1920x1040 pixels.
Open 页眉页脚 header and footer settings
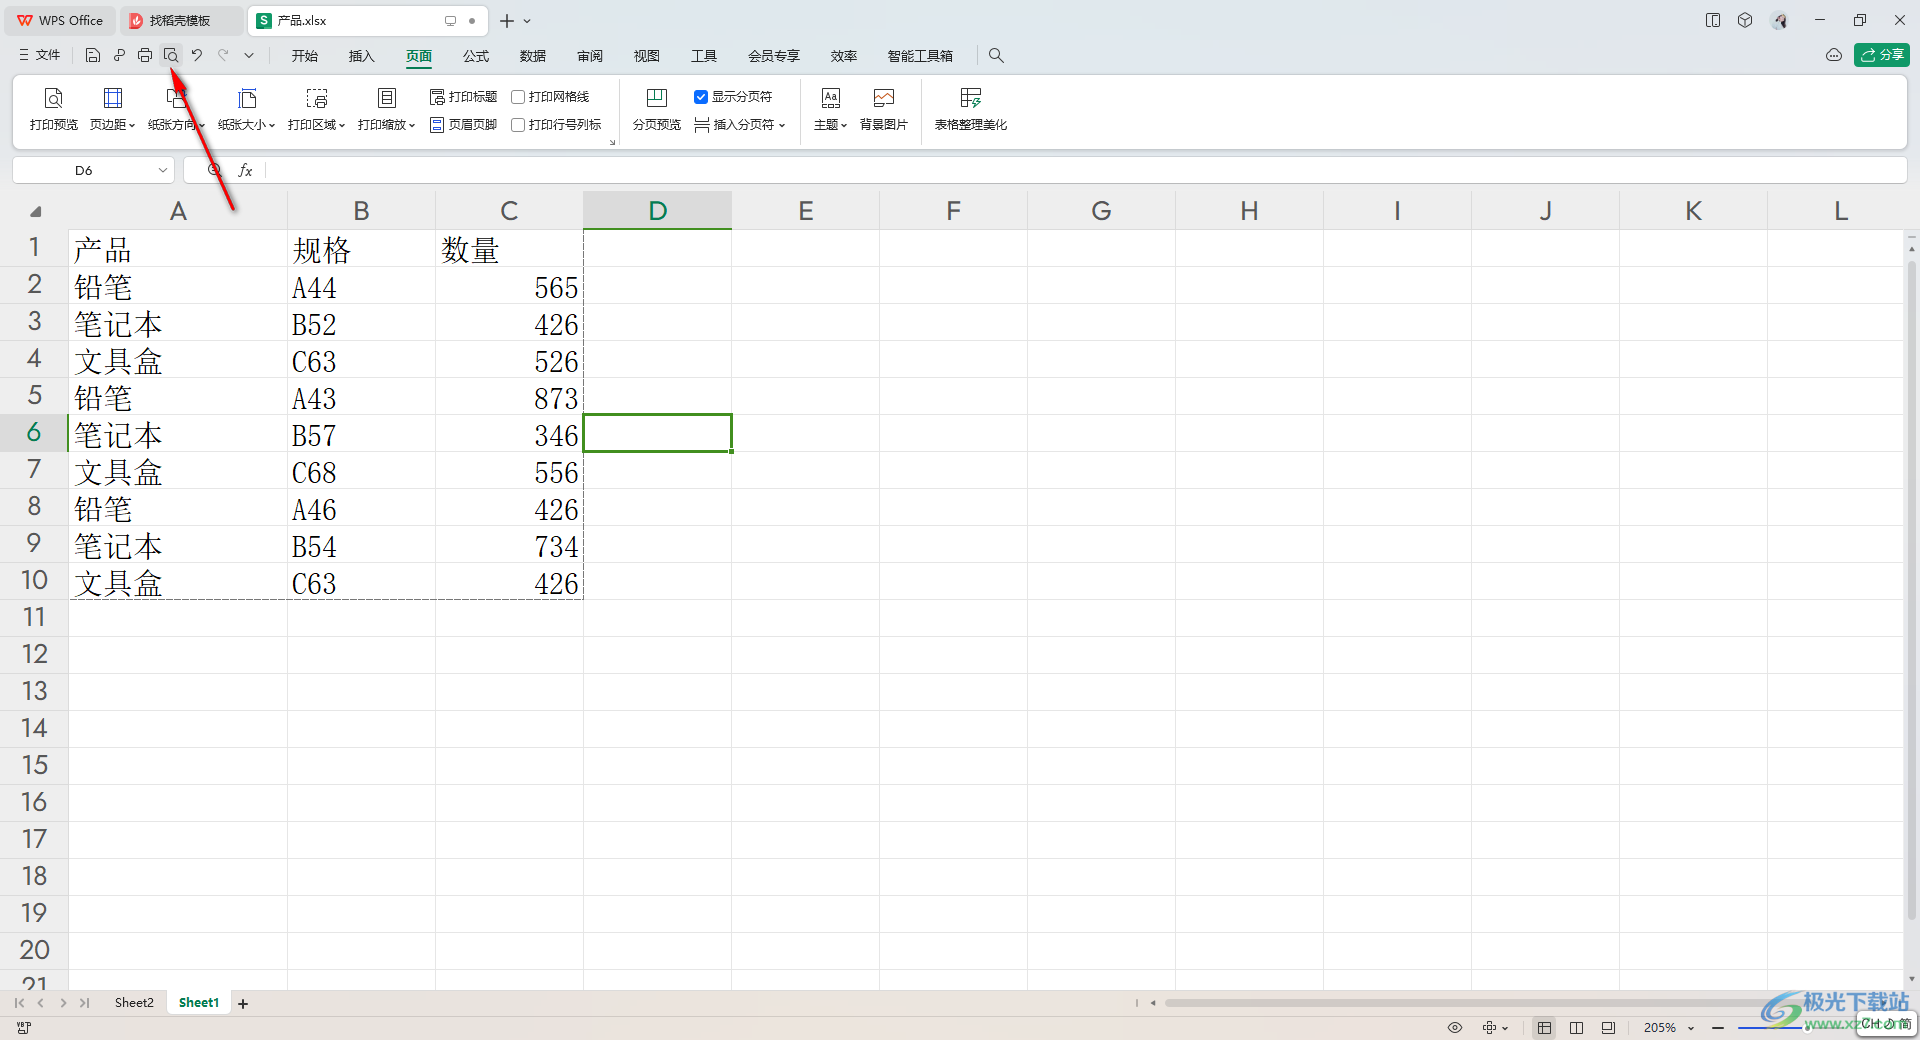coord(463,125)
